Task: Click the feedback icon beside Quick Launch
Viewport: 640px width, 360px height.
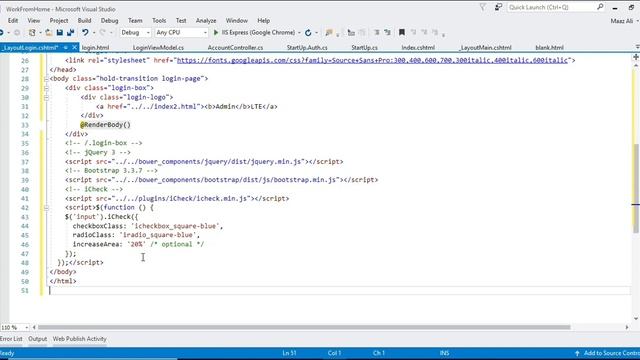Action: (x=498, y=7)
